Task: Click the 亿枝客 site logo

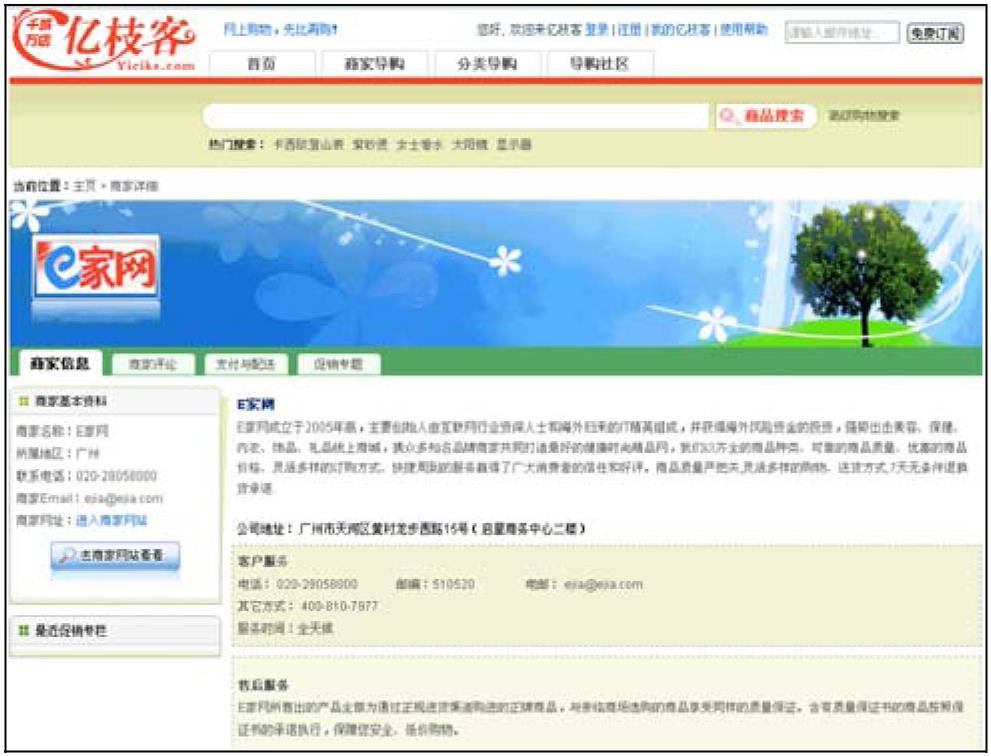Action: click(x=104, y=41)
